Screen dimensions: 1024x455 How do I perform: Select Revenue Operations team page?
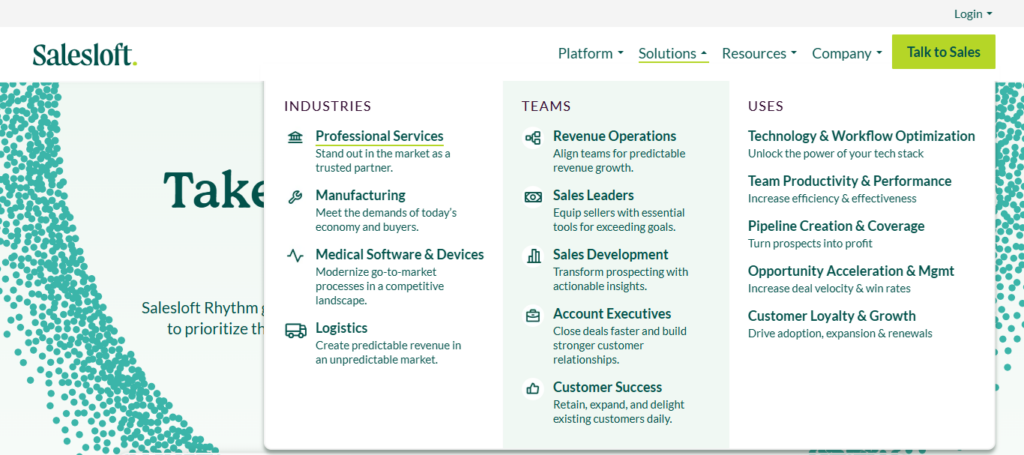point(615,136)
